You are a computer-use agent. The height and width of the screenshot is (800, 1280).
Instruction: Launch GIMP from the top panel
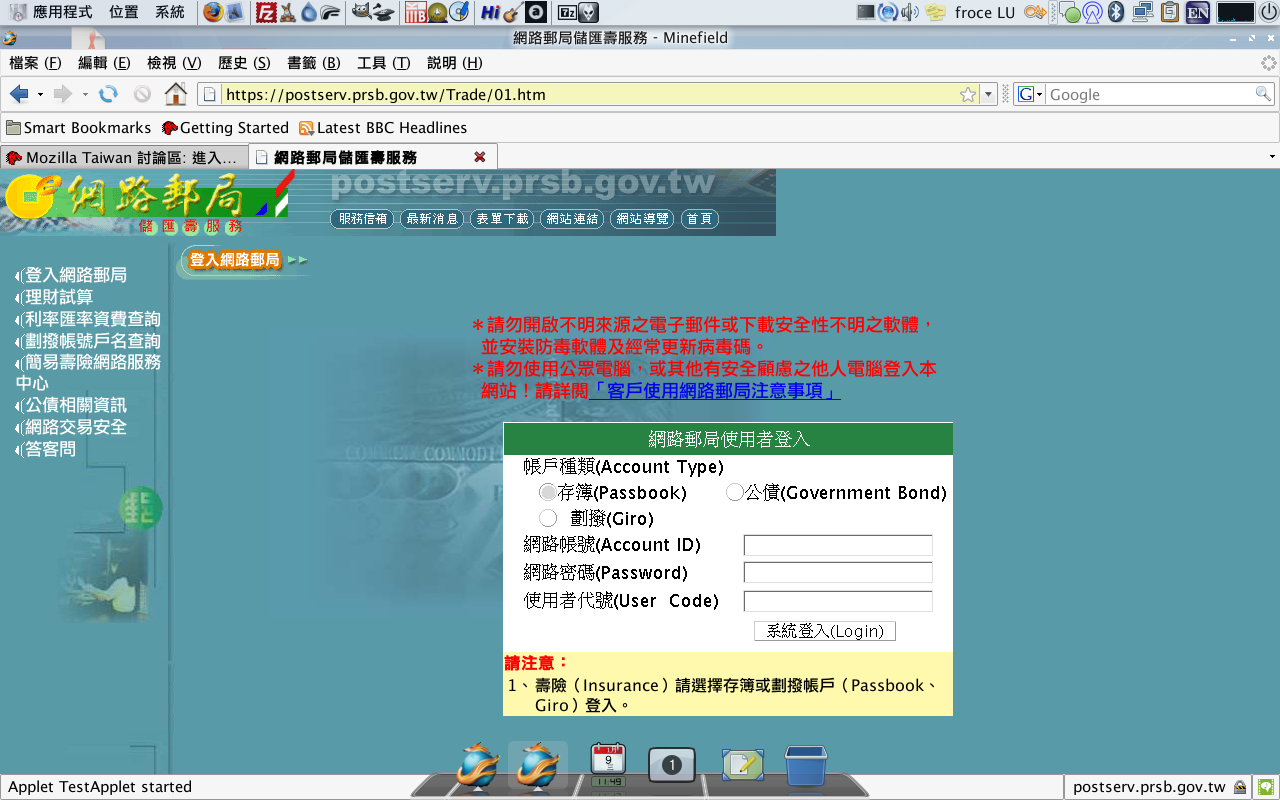point(361,12)
